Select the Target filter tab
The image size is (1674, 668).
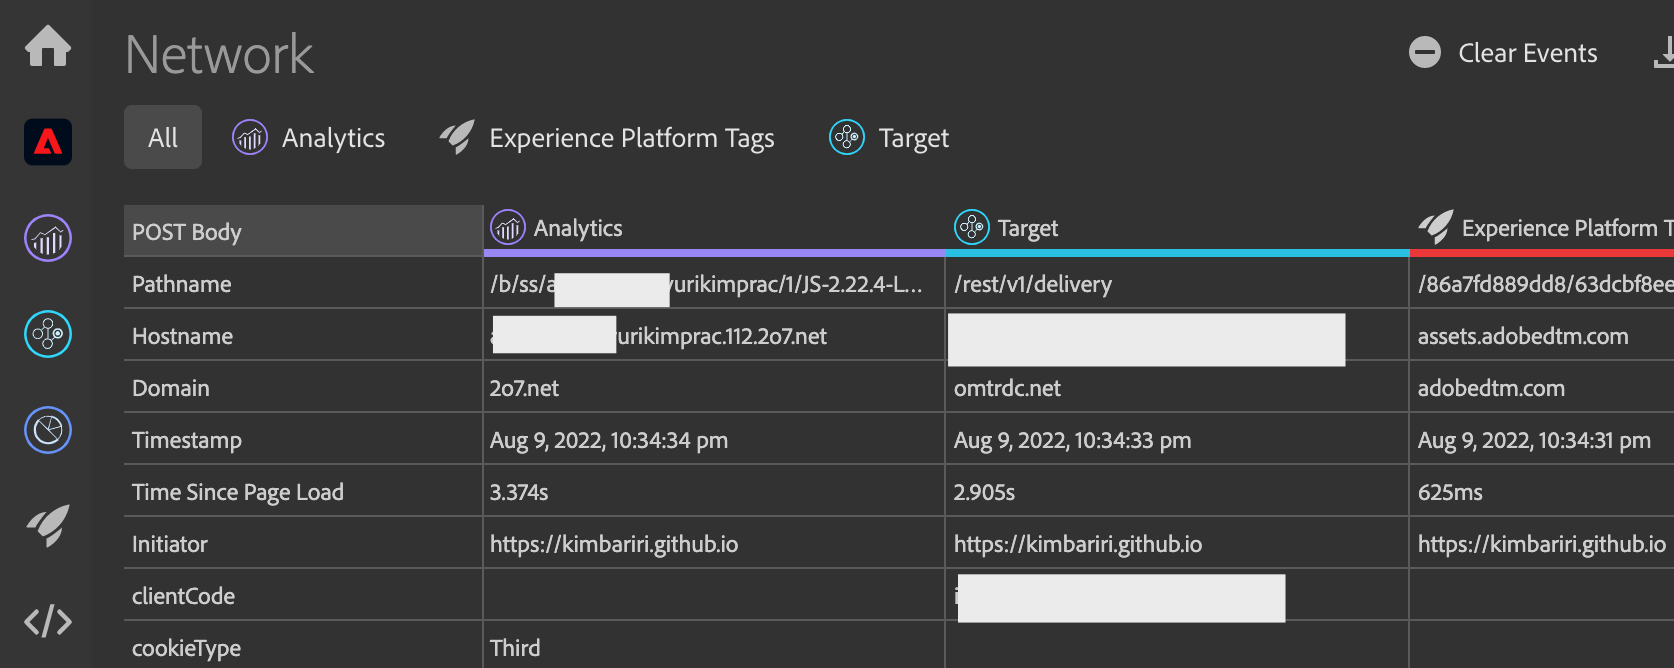[889, 138]
